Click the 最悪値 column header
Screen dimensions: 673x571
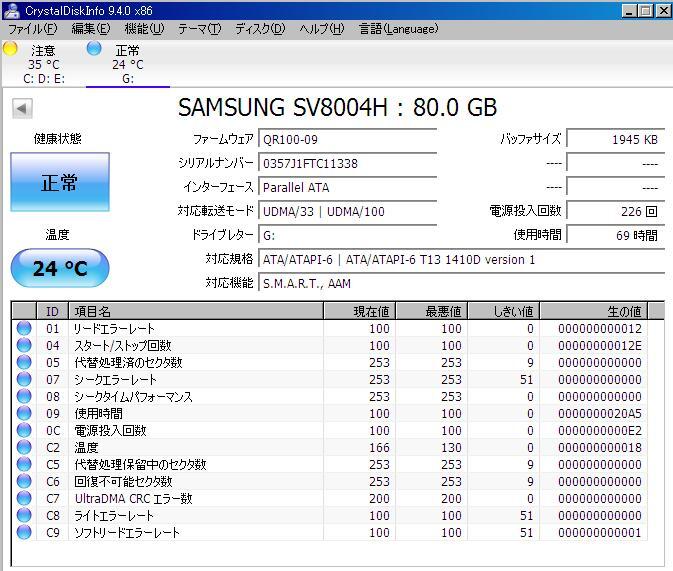pyautogui.click(x=431, y=311)
